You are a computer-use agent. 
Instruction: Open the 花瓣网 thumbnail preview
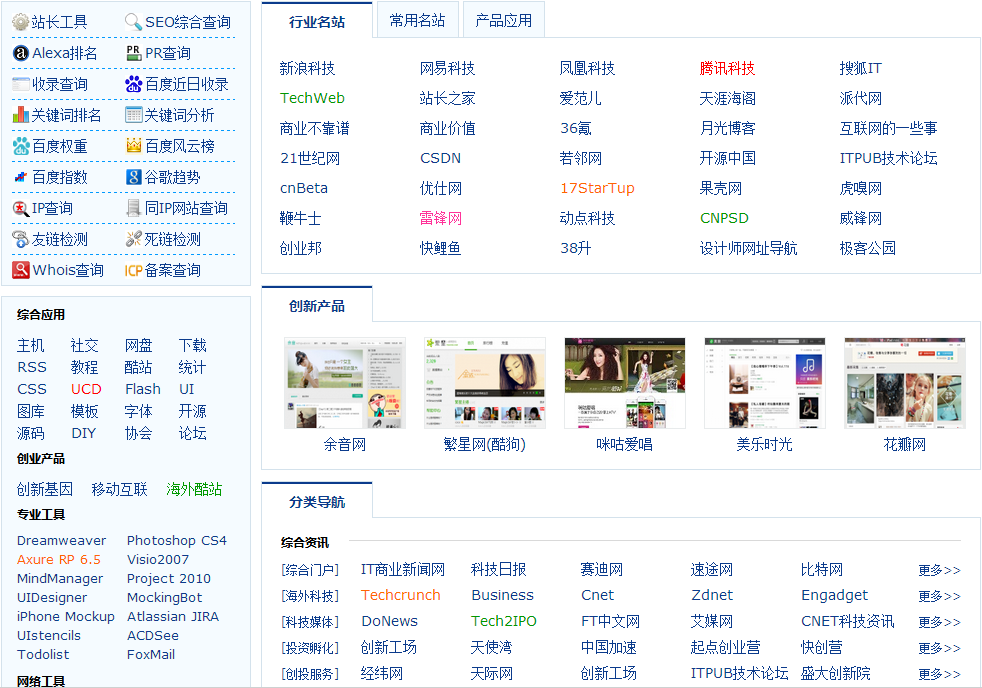[904, 383]
